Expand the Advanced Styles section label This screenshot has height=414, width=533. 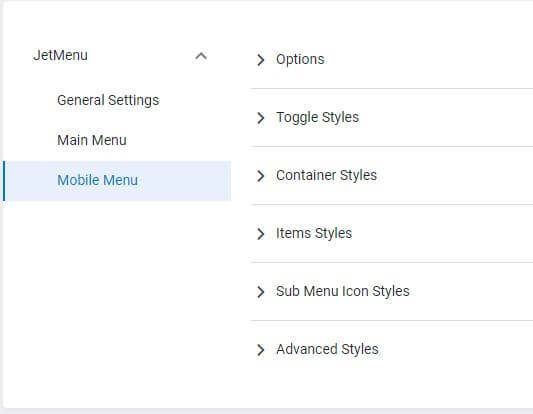click(327, 349)
